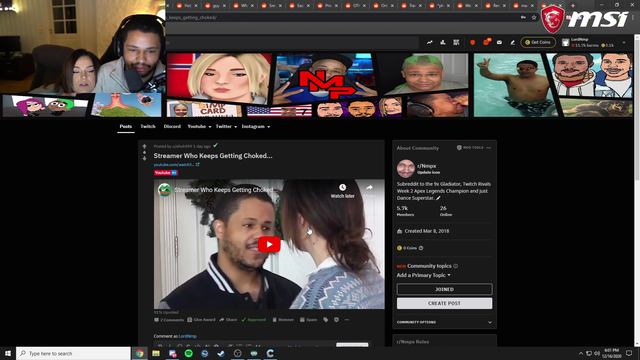
Task: Click the green Approved mod button
Action: point(253,320)
